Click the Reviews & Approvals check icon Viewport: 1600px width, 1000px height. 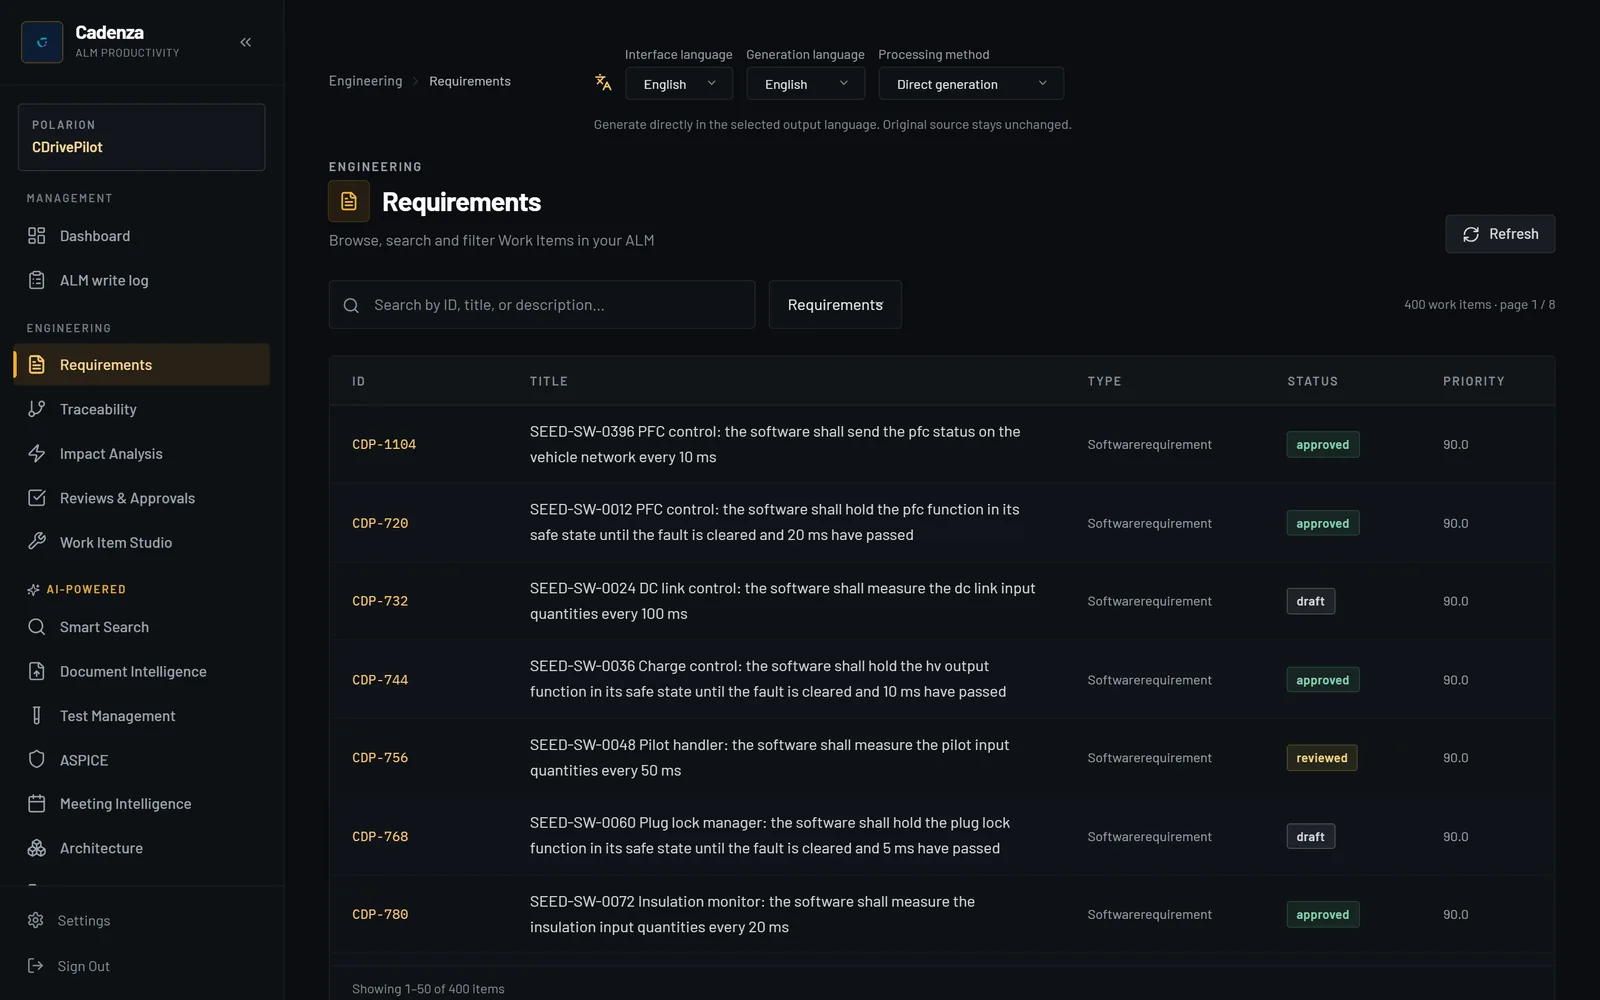37,498
